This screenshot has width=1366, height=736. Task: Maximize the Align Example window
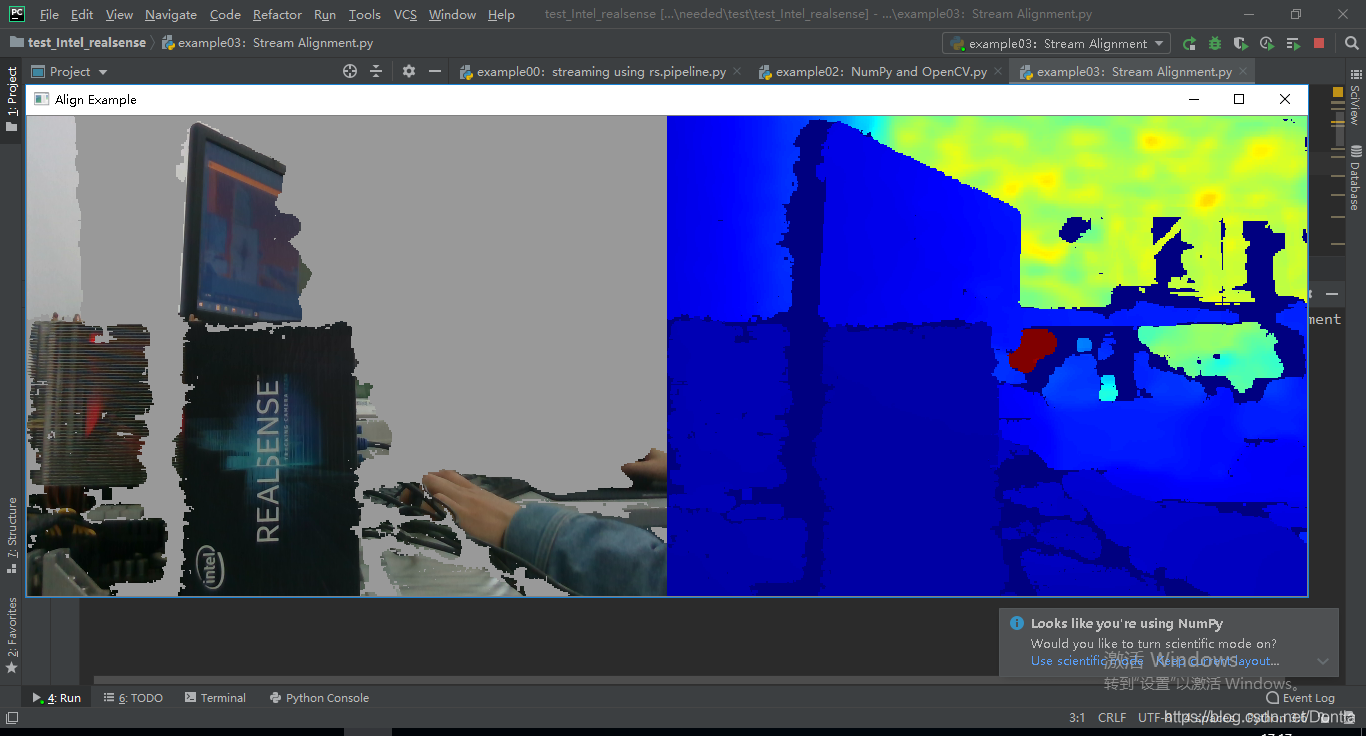[x=1239, y=99]
